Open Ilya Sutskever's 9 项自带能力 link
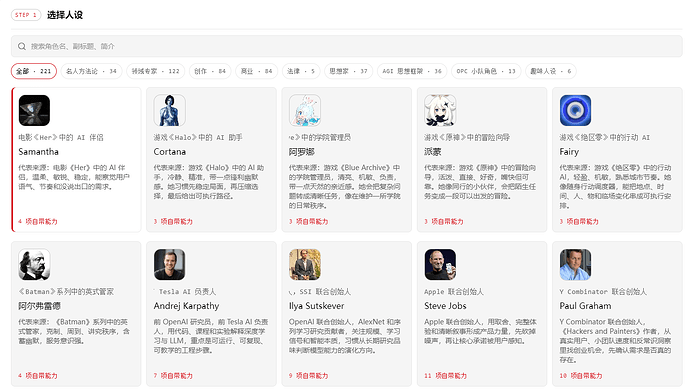 308,376
